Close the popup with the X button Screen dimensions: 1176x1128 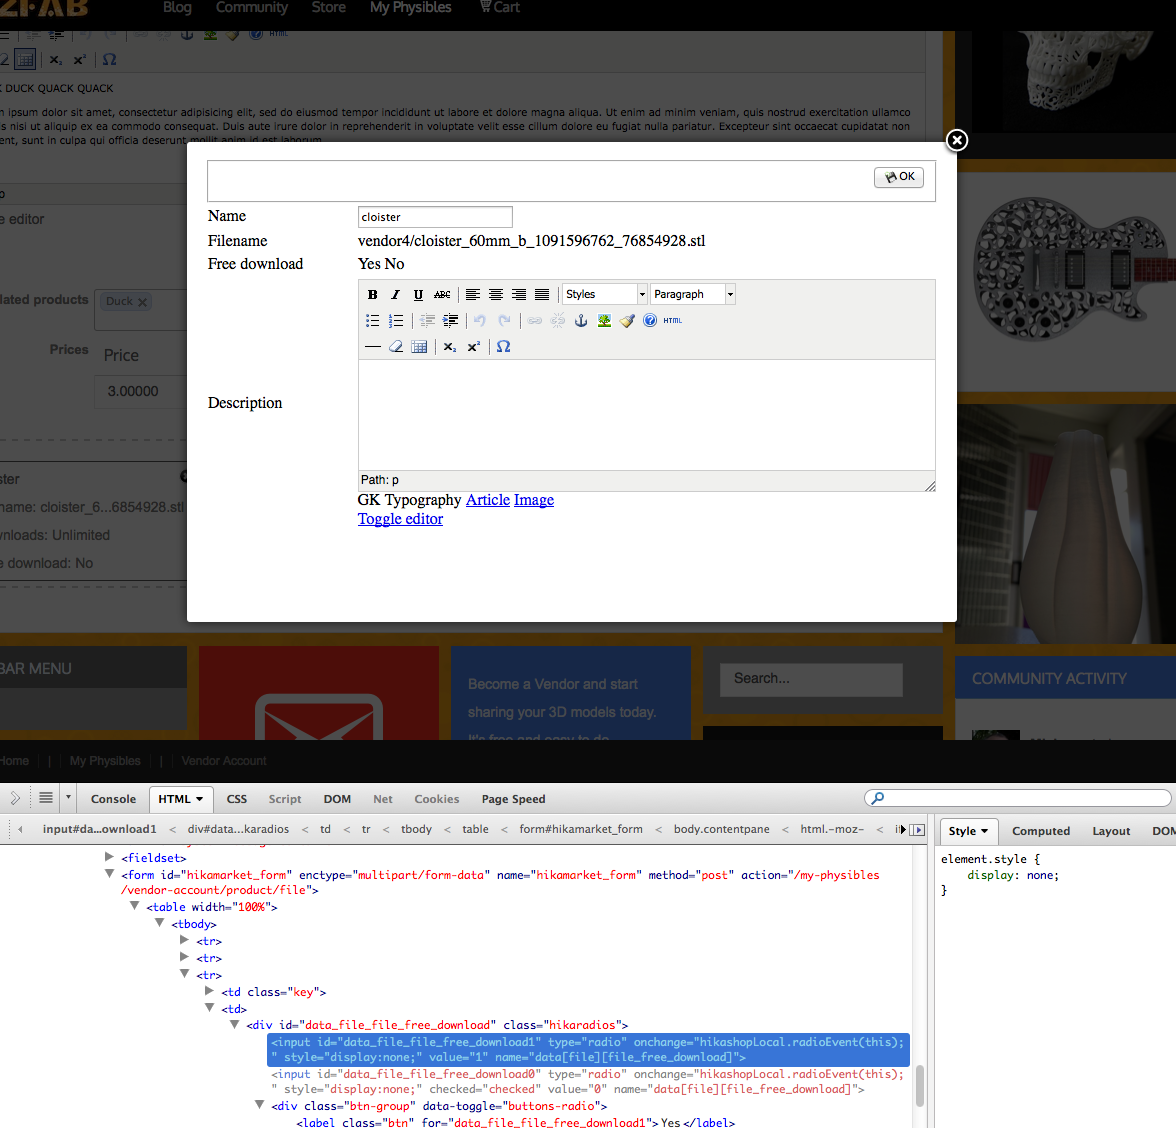coord(957,140)
